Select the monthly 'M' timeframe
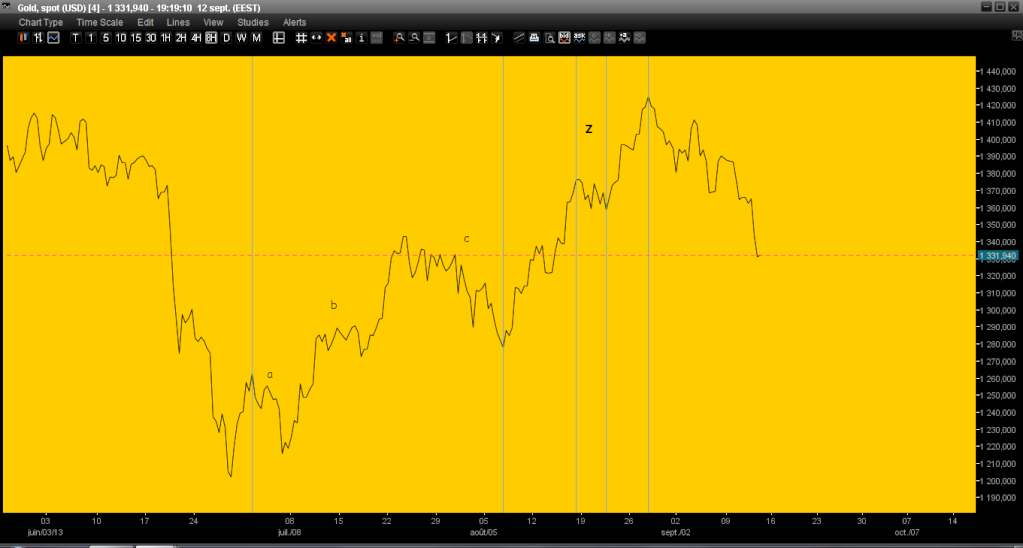 click(x=256, y=38)
